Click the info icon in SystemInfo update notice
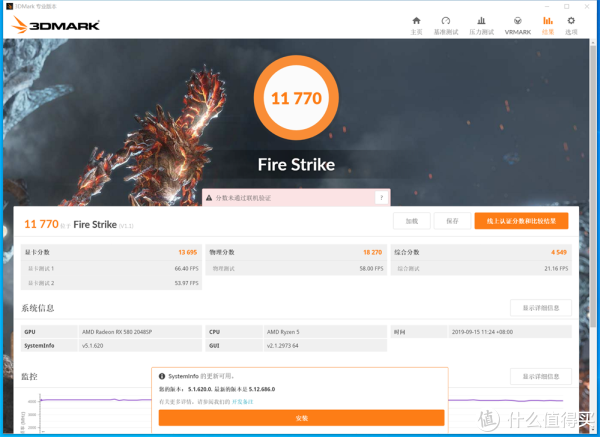The image size is (600, 437). tap(162, 376)
